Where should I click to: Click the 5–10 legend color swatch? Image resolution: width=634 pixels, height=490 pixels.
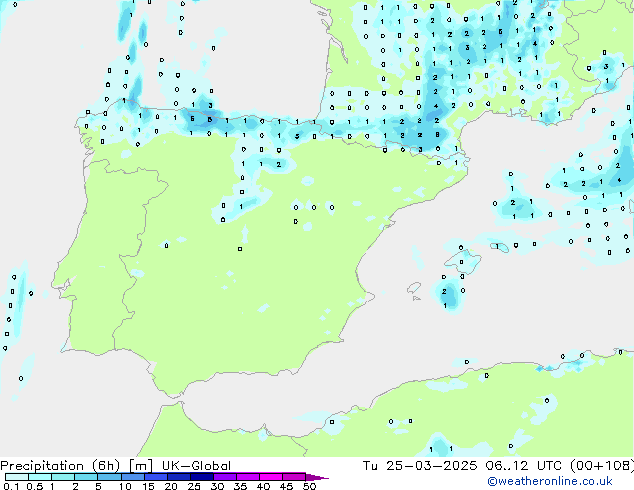[109, 477]
